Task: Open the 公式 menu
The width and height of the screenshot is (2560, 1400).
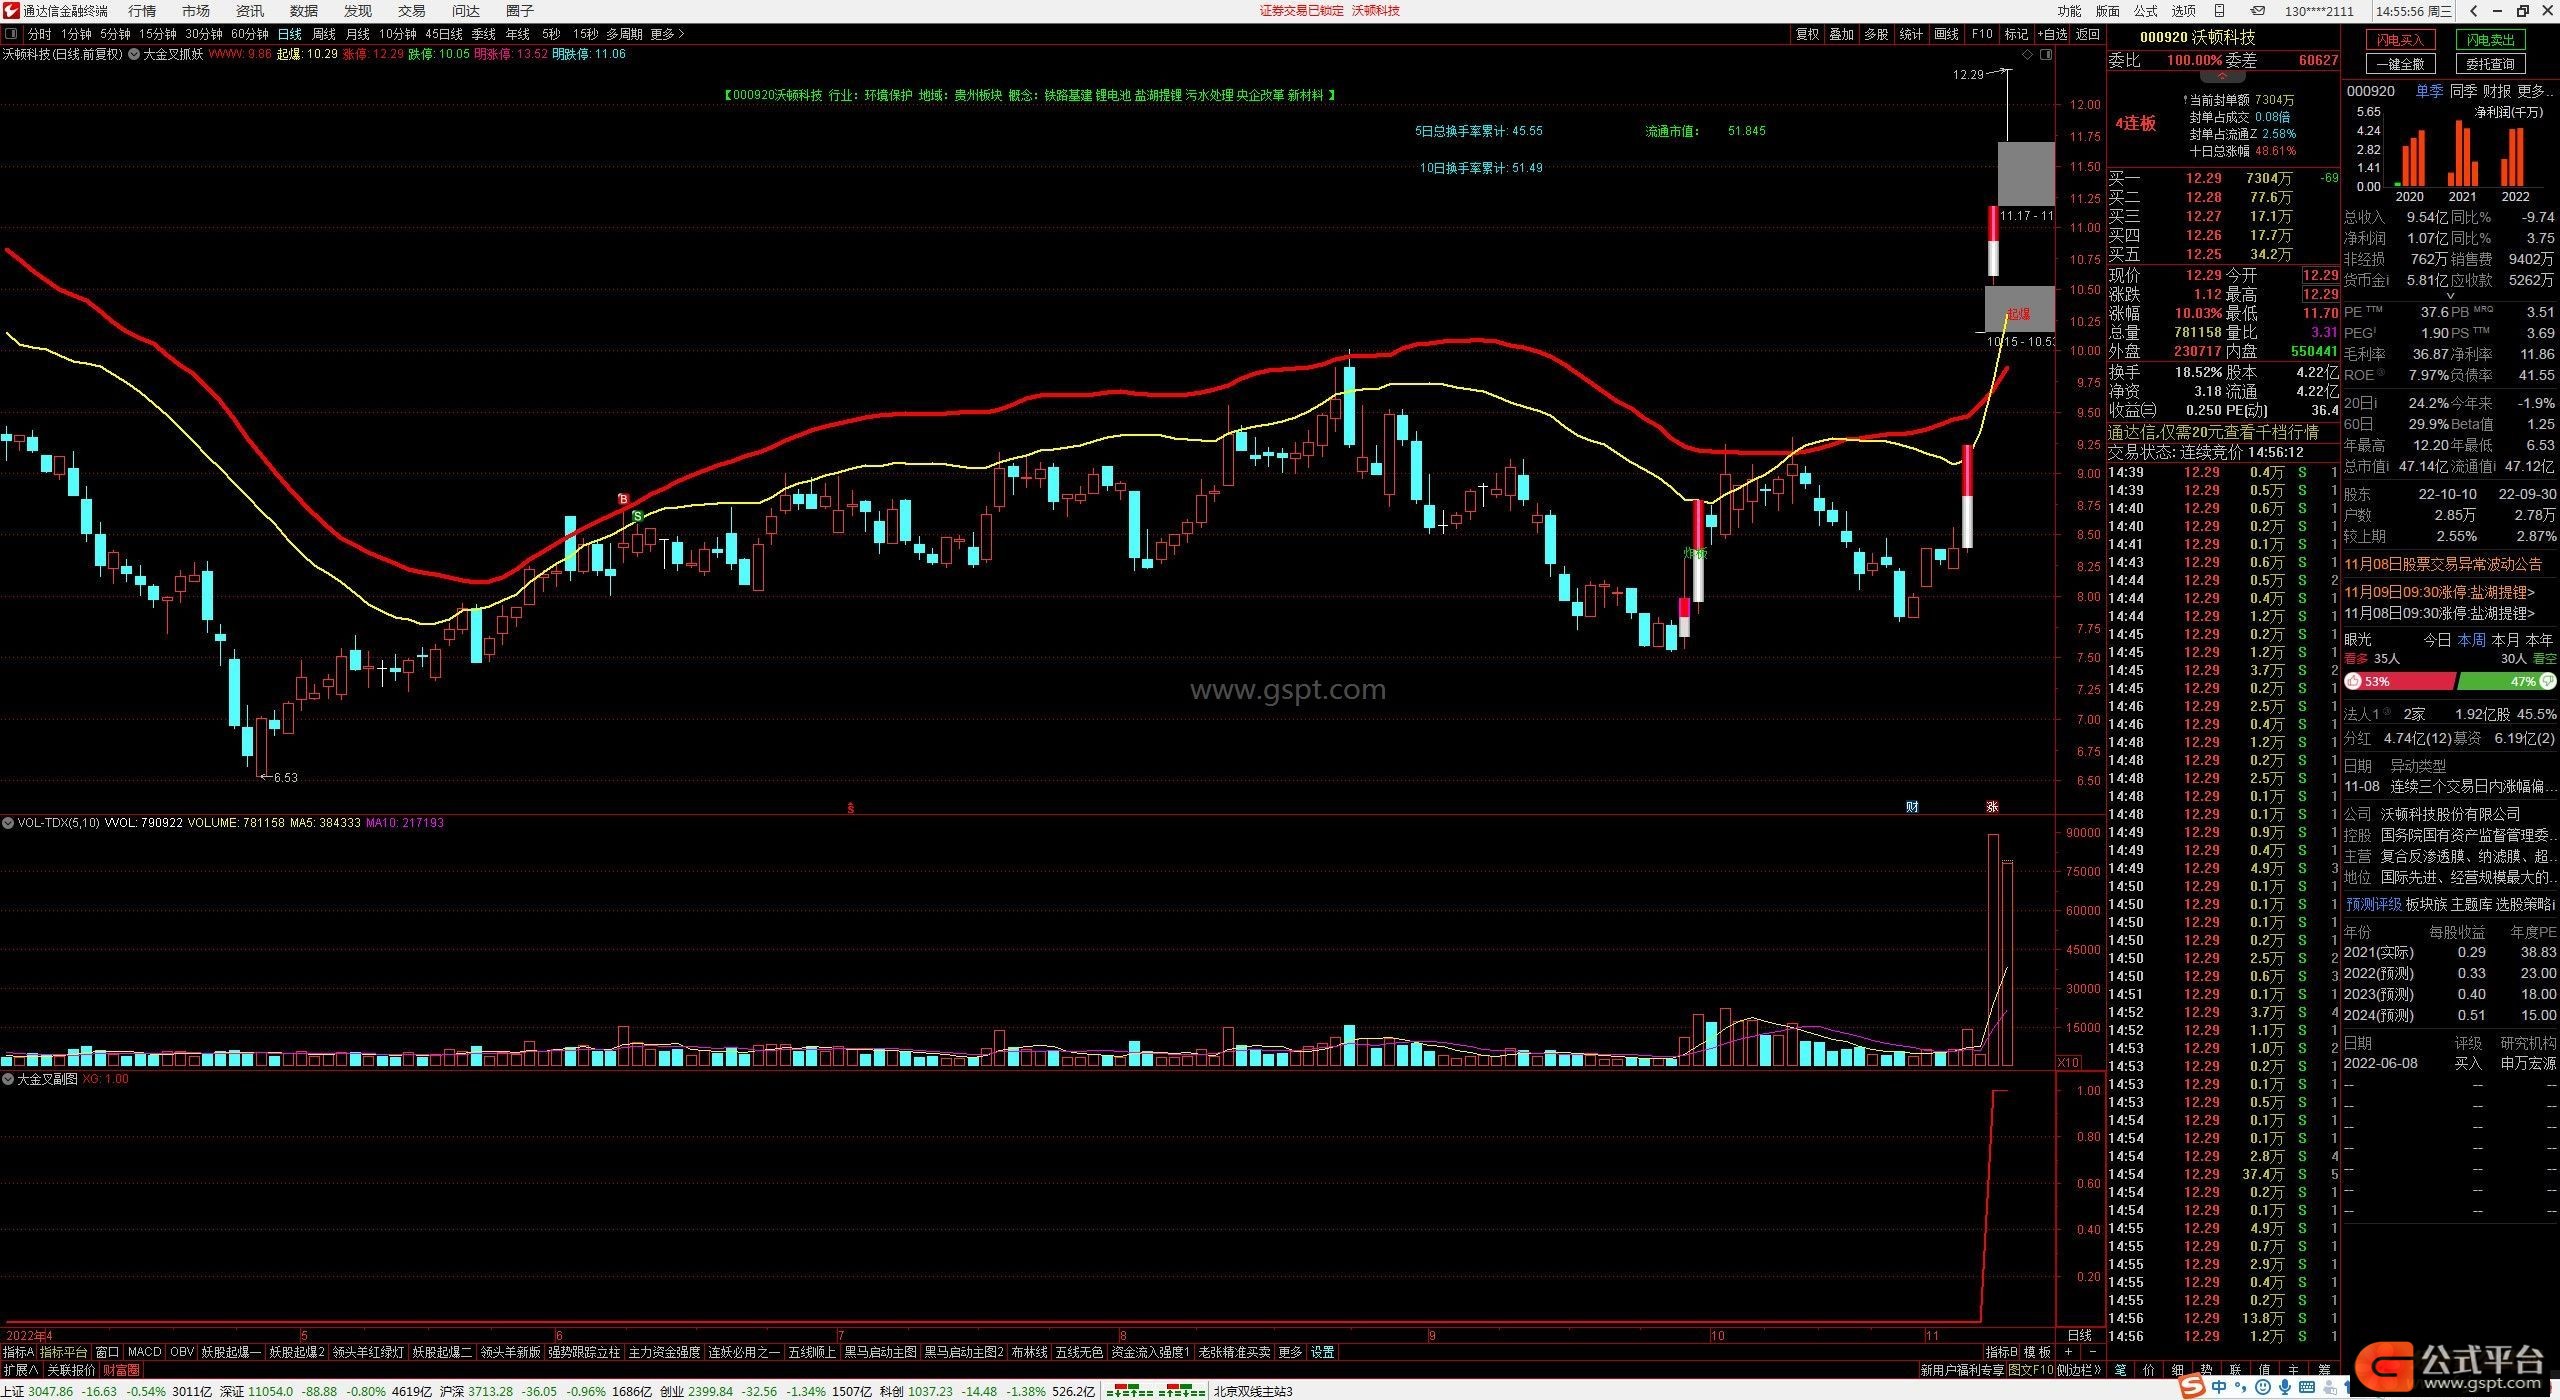Action: coord(2146,11)
